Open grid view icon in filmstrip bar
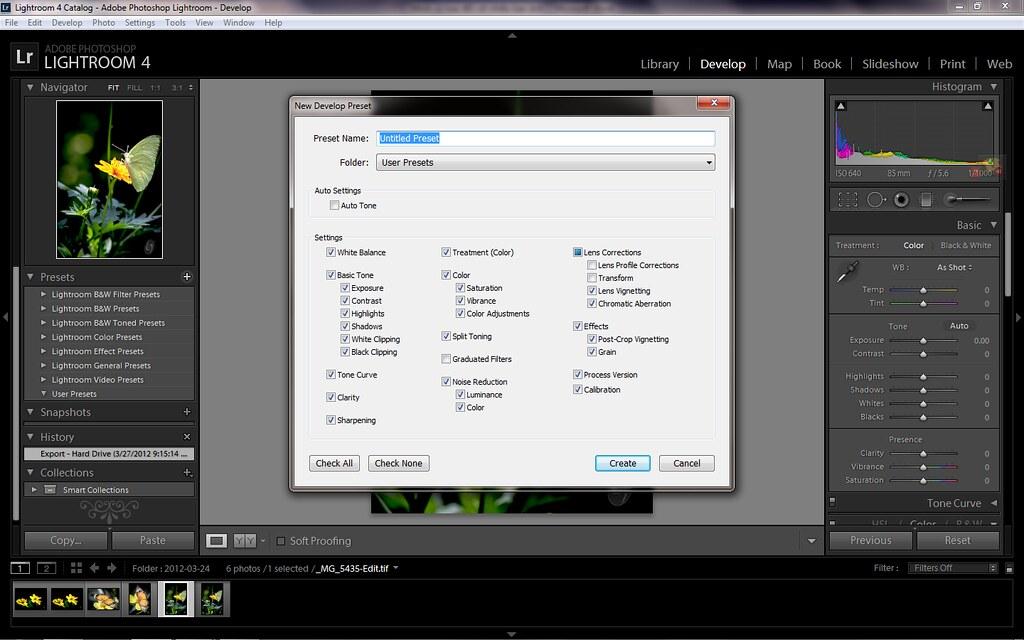This screenshot has height=640, width=1024. click(76, 568)
